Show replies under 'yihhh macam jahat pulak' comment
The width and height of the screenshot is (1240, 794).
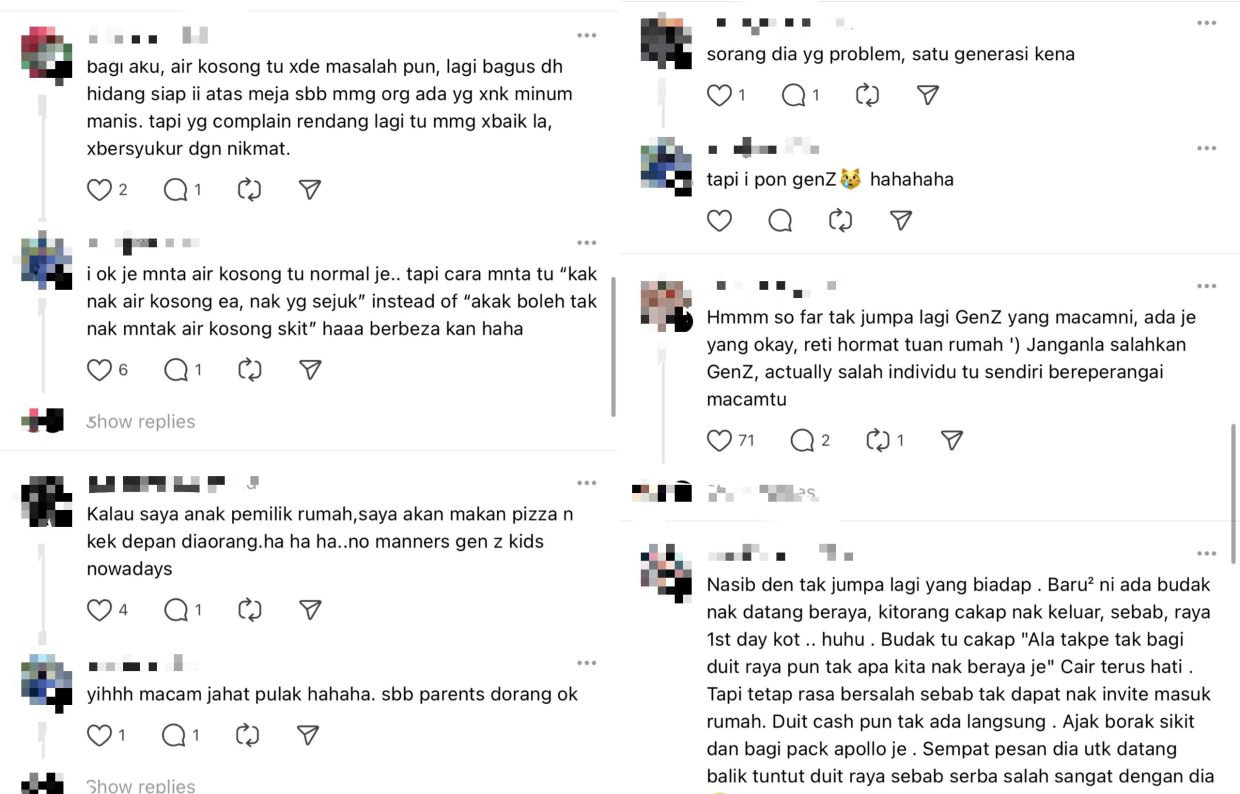click(141, 785)
